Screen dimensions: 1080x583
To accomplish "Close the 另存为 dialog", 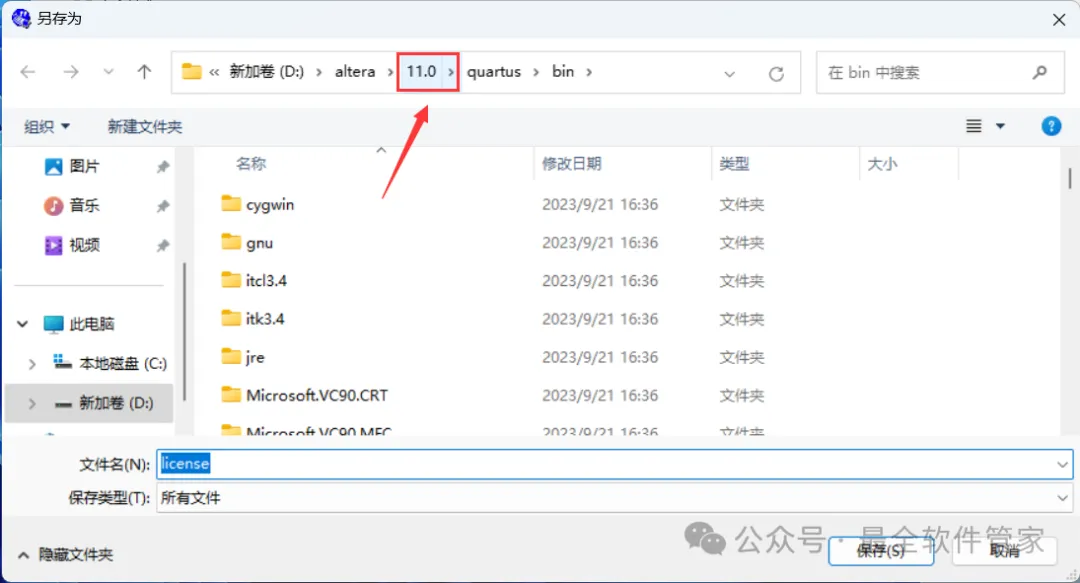I will pos(1059,20).
